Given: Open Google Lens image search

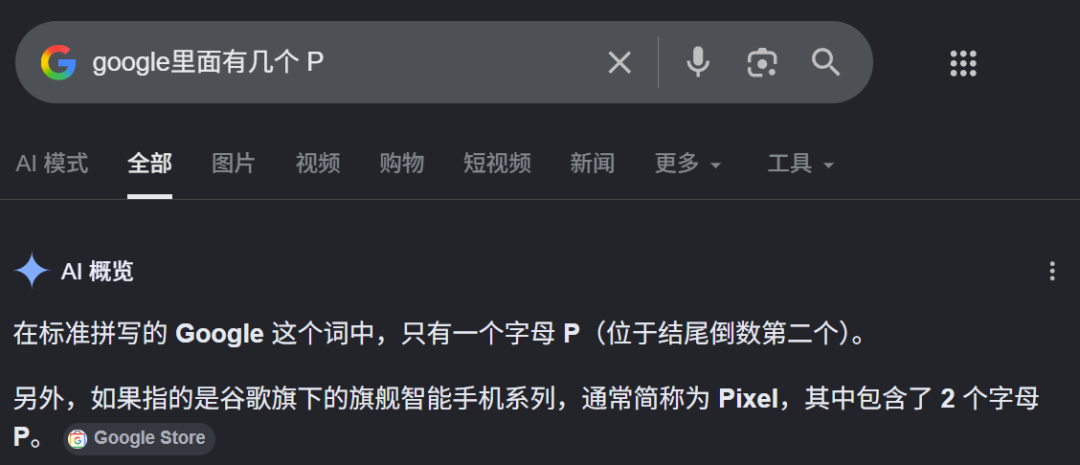Looking at the screenshot, I should (x=762, y=63).
